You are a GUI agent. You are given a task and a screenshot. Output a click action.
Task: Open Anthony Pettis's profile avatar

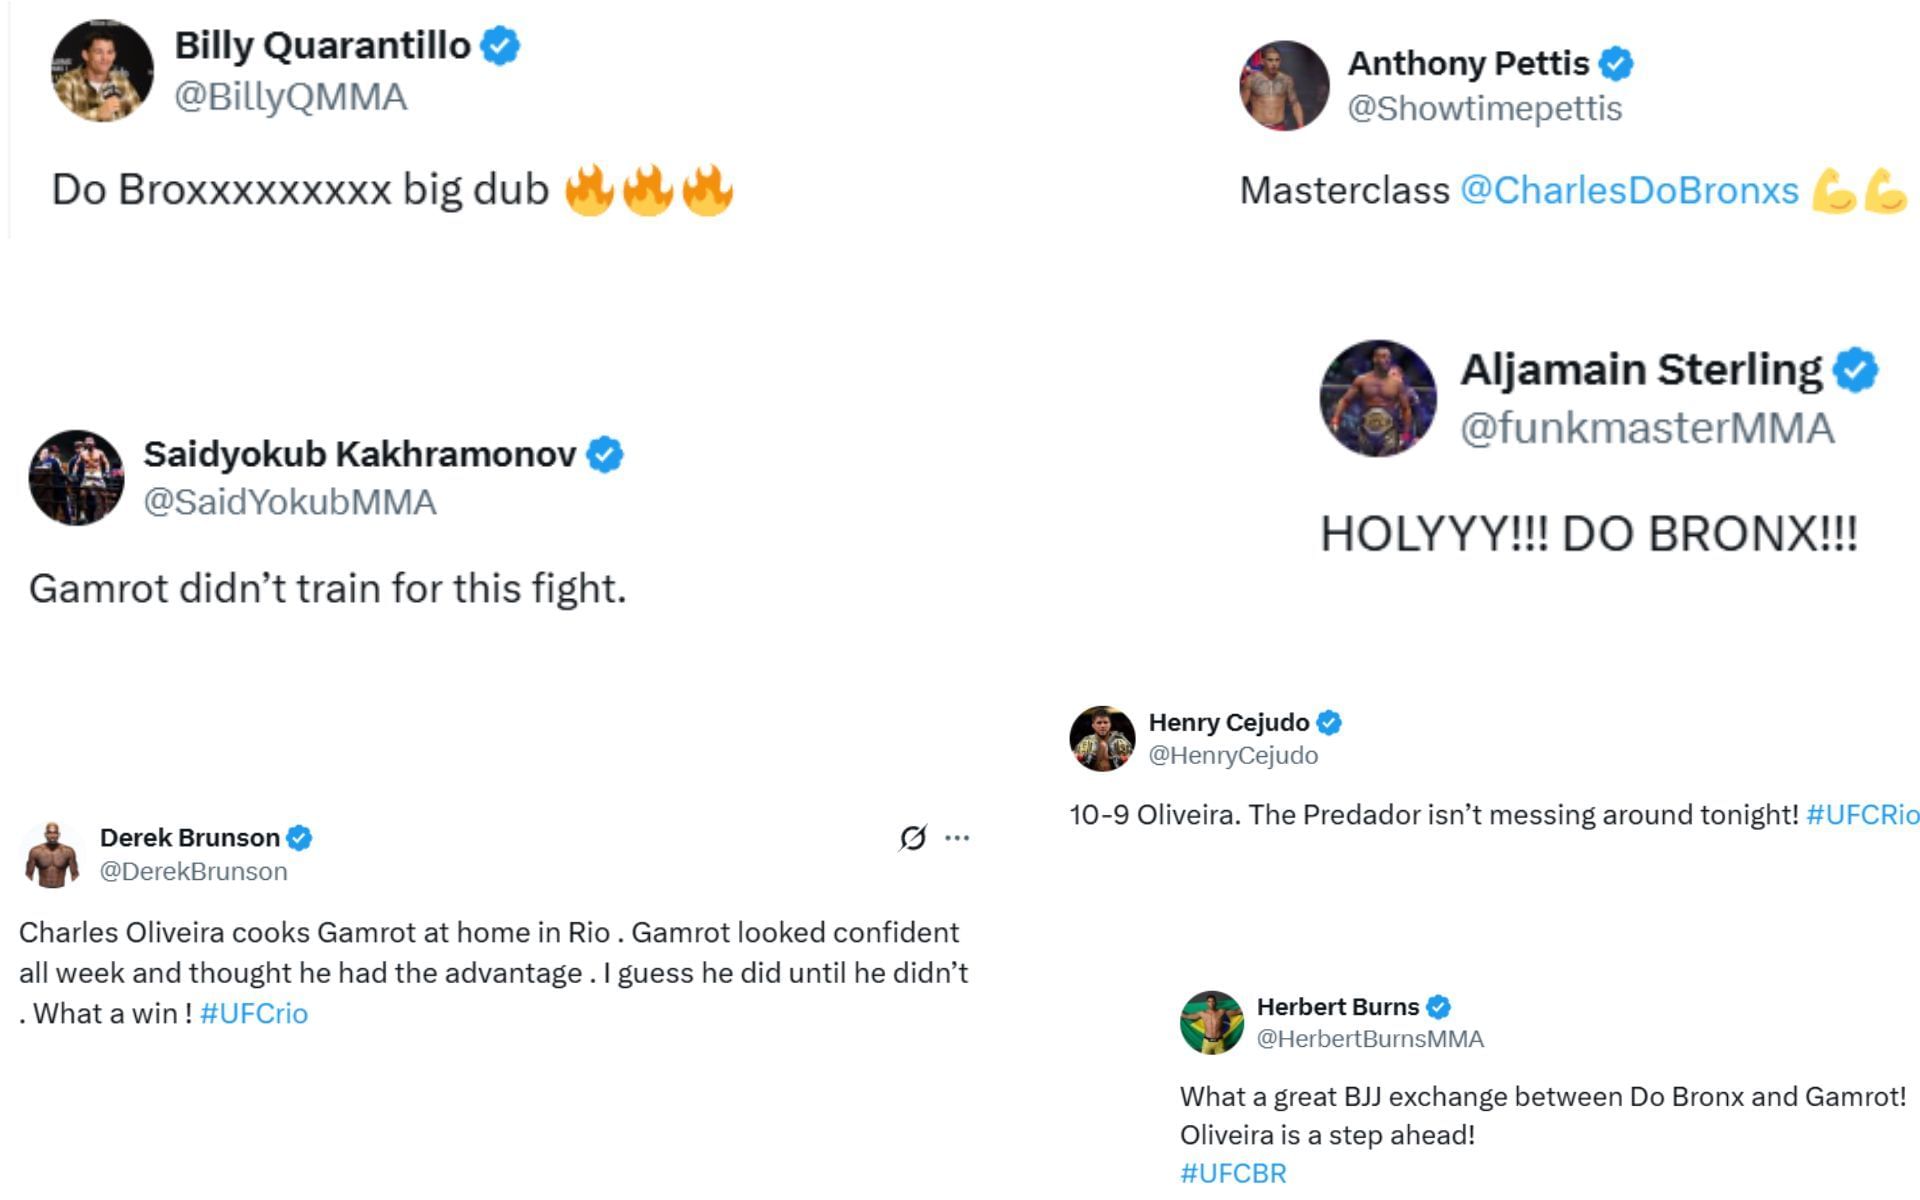point(1284,86)
